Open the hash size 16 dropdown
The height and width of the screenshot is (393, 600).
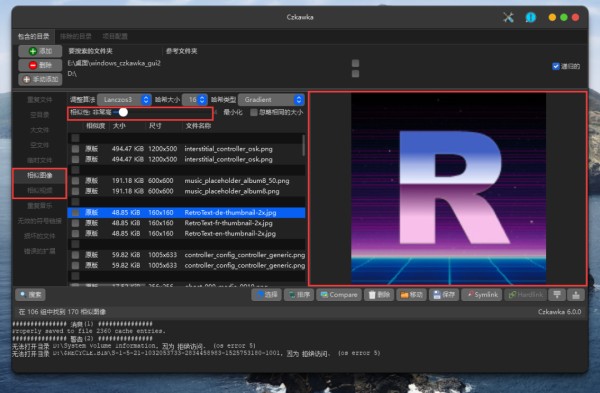click(x=195, y=100)
